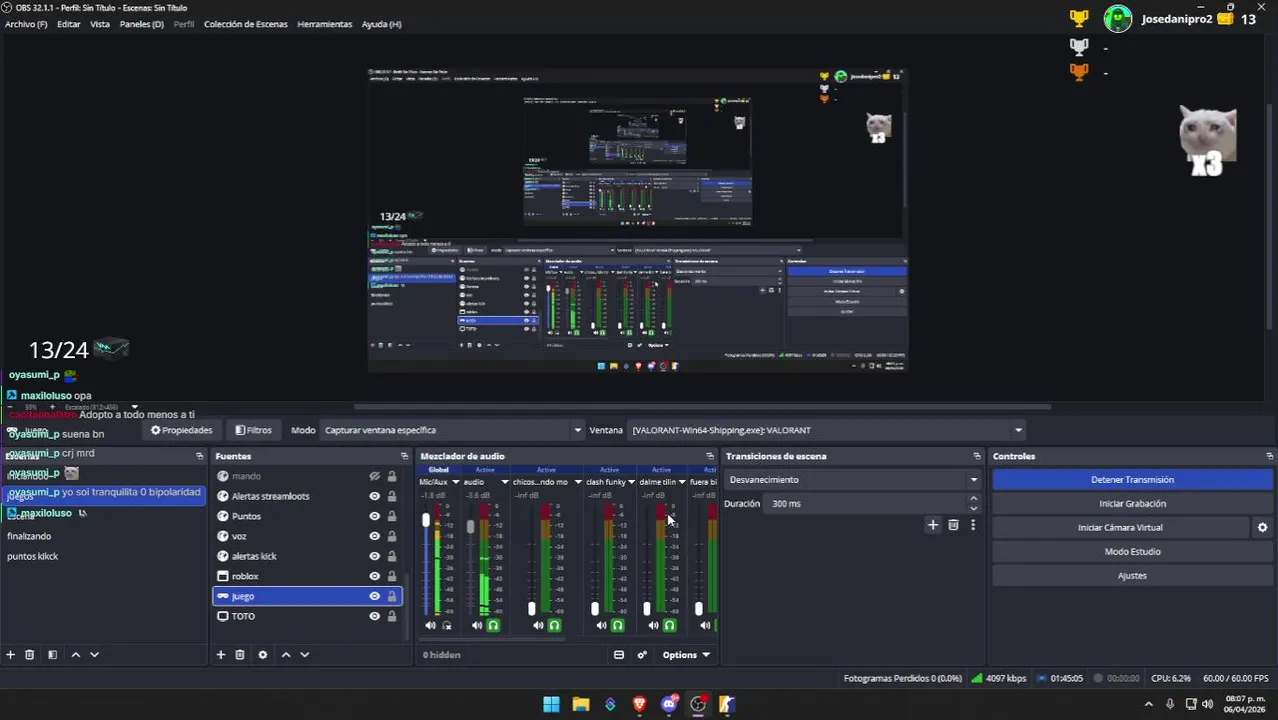The image size is (1278, 720).
Task: Open scene filters icon in Escenas panel
Action: coord(52,654)
